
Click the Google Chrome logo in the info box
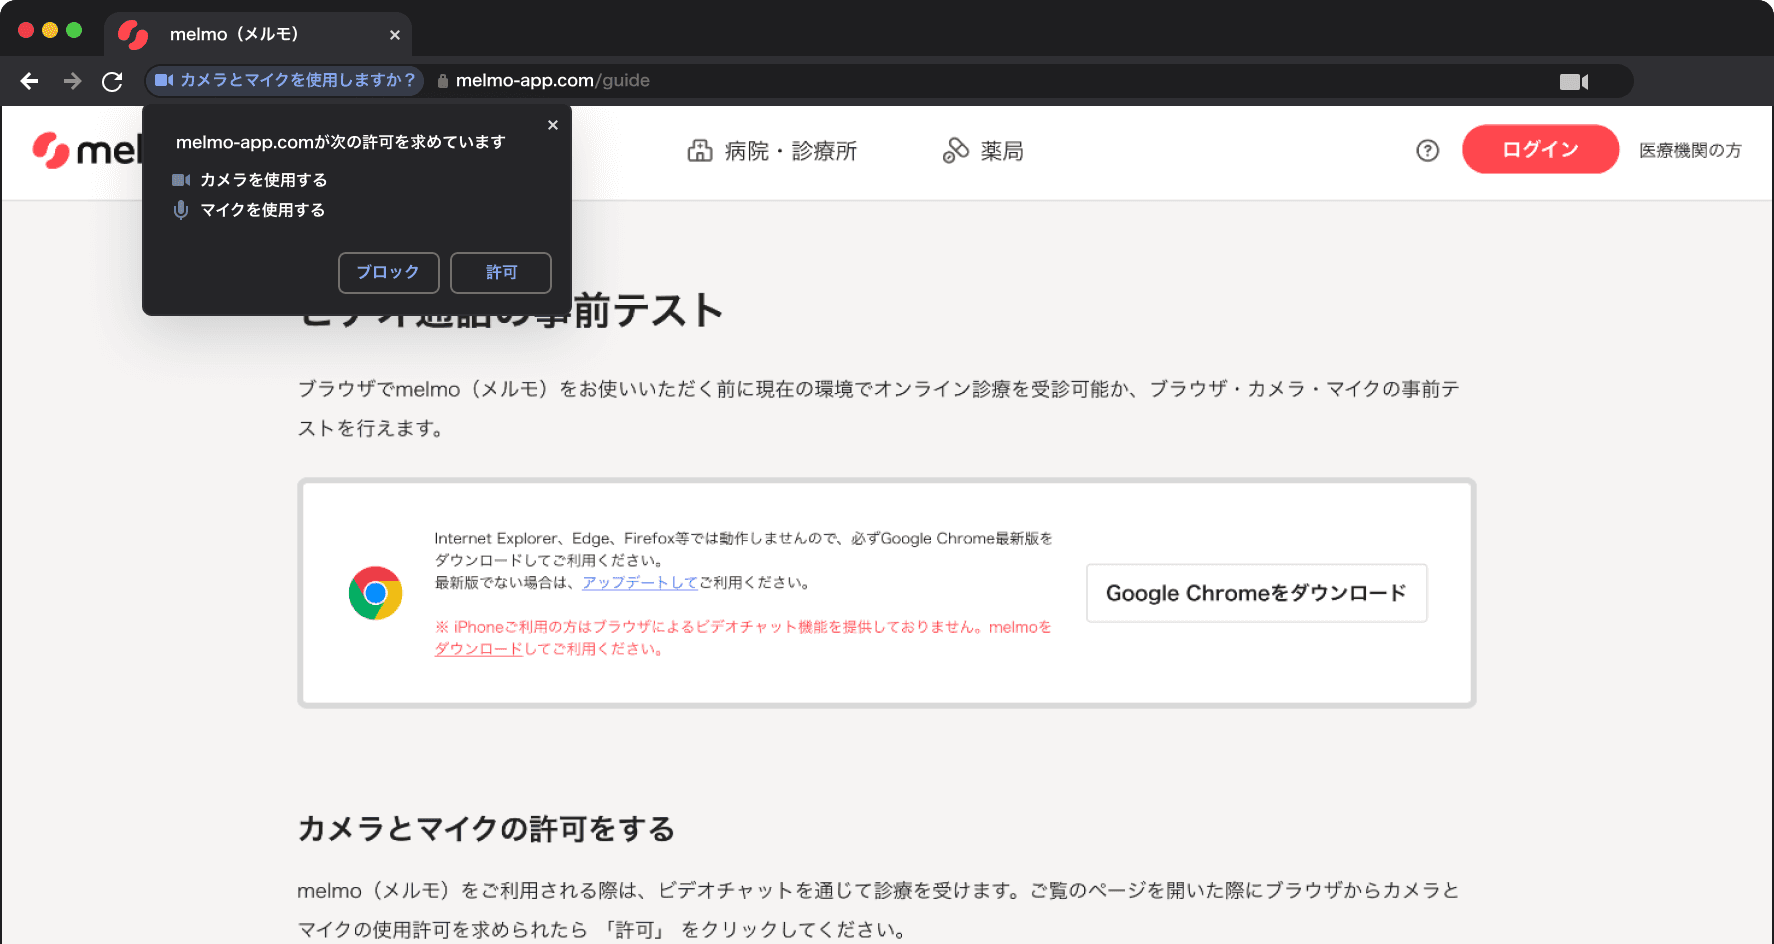pos(375,592)
